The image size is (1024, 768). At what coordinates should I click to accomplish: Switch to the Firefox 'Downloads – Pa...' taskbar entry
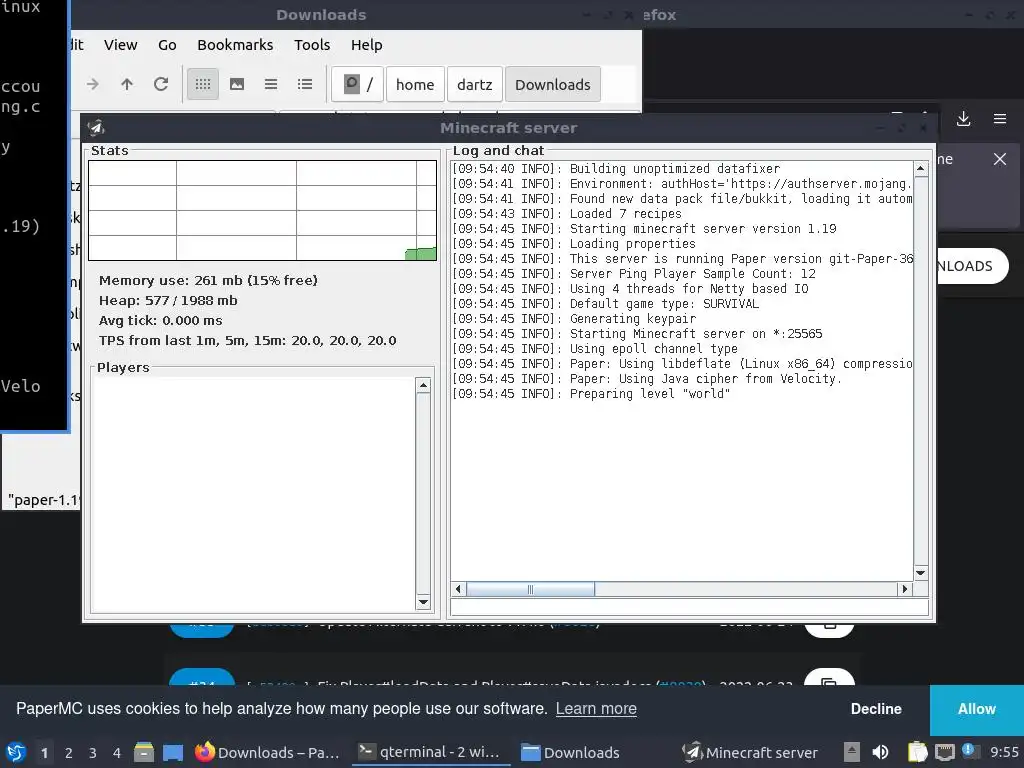(x=268, y=753)
